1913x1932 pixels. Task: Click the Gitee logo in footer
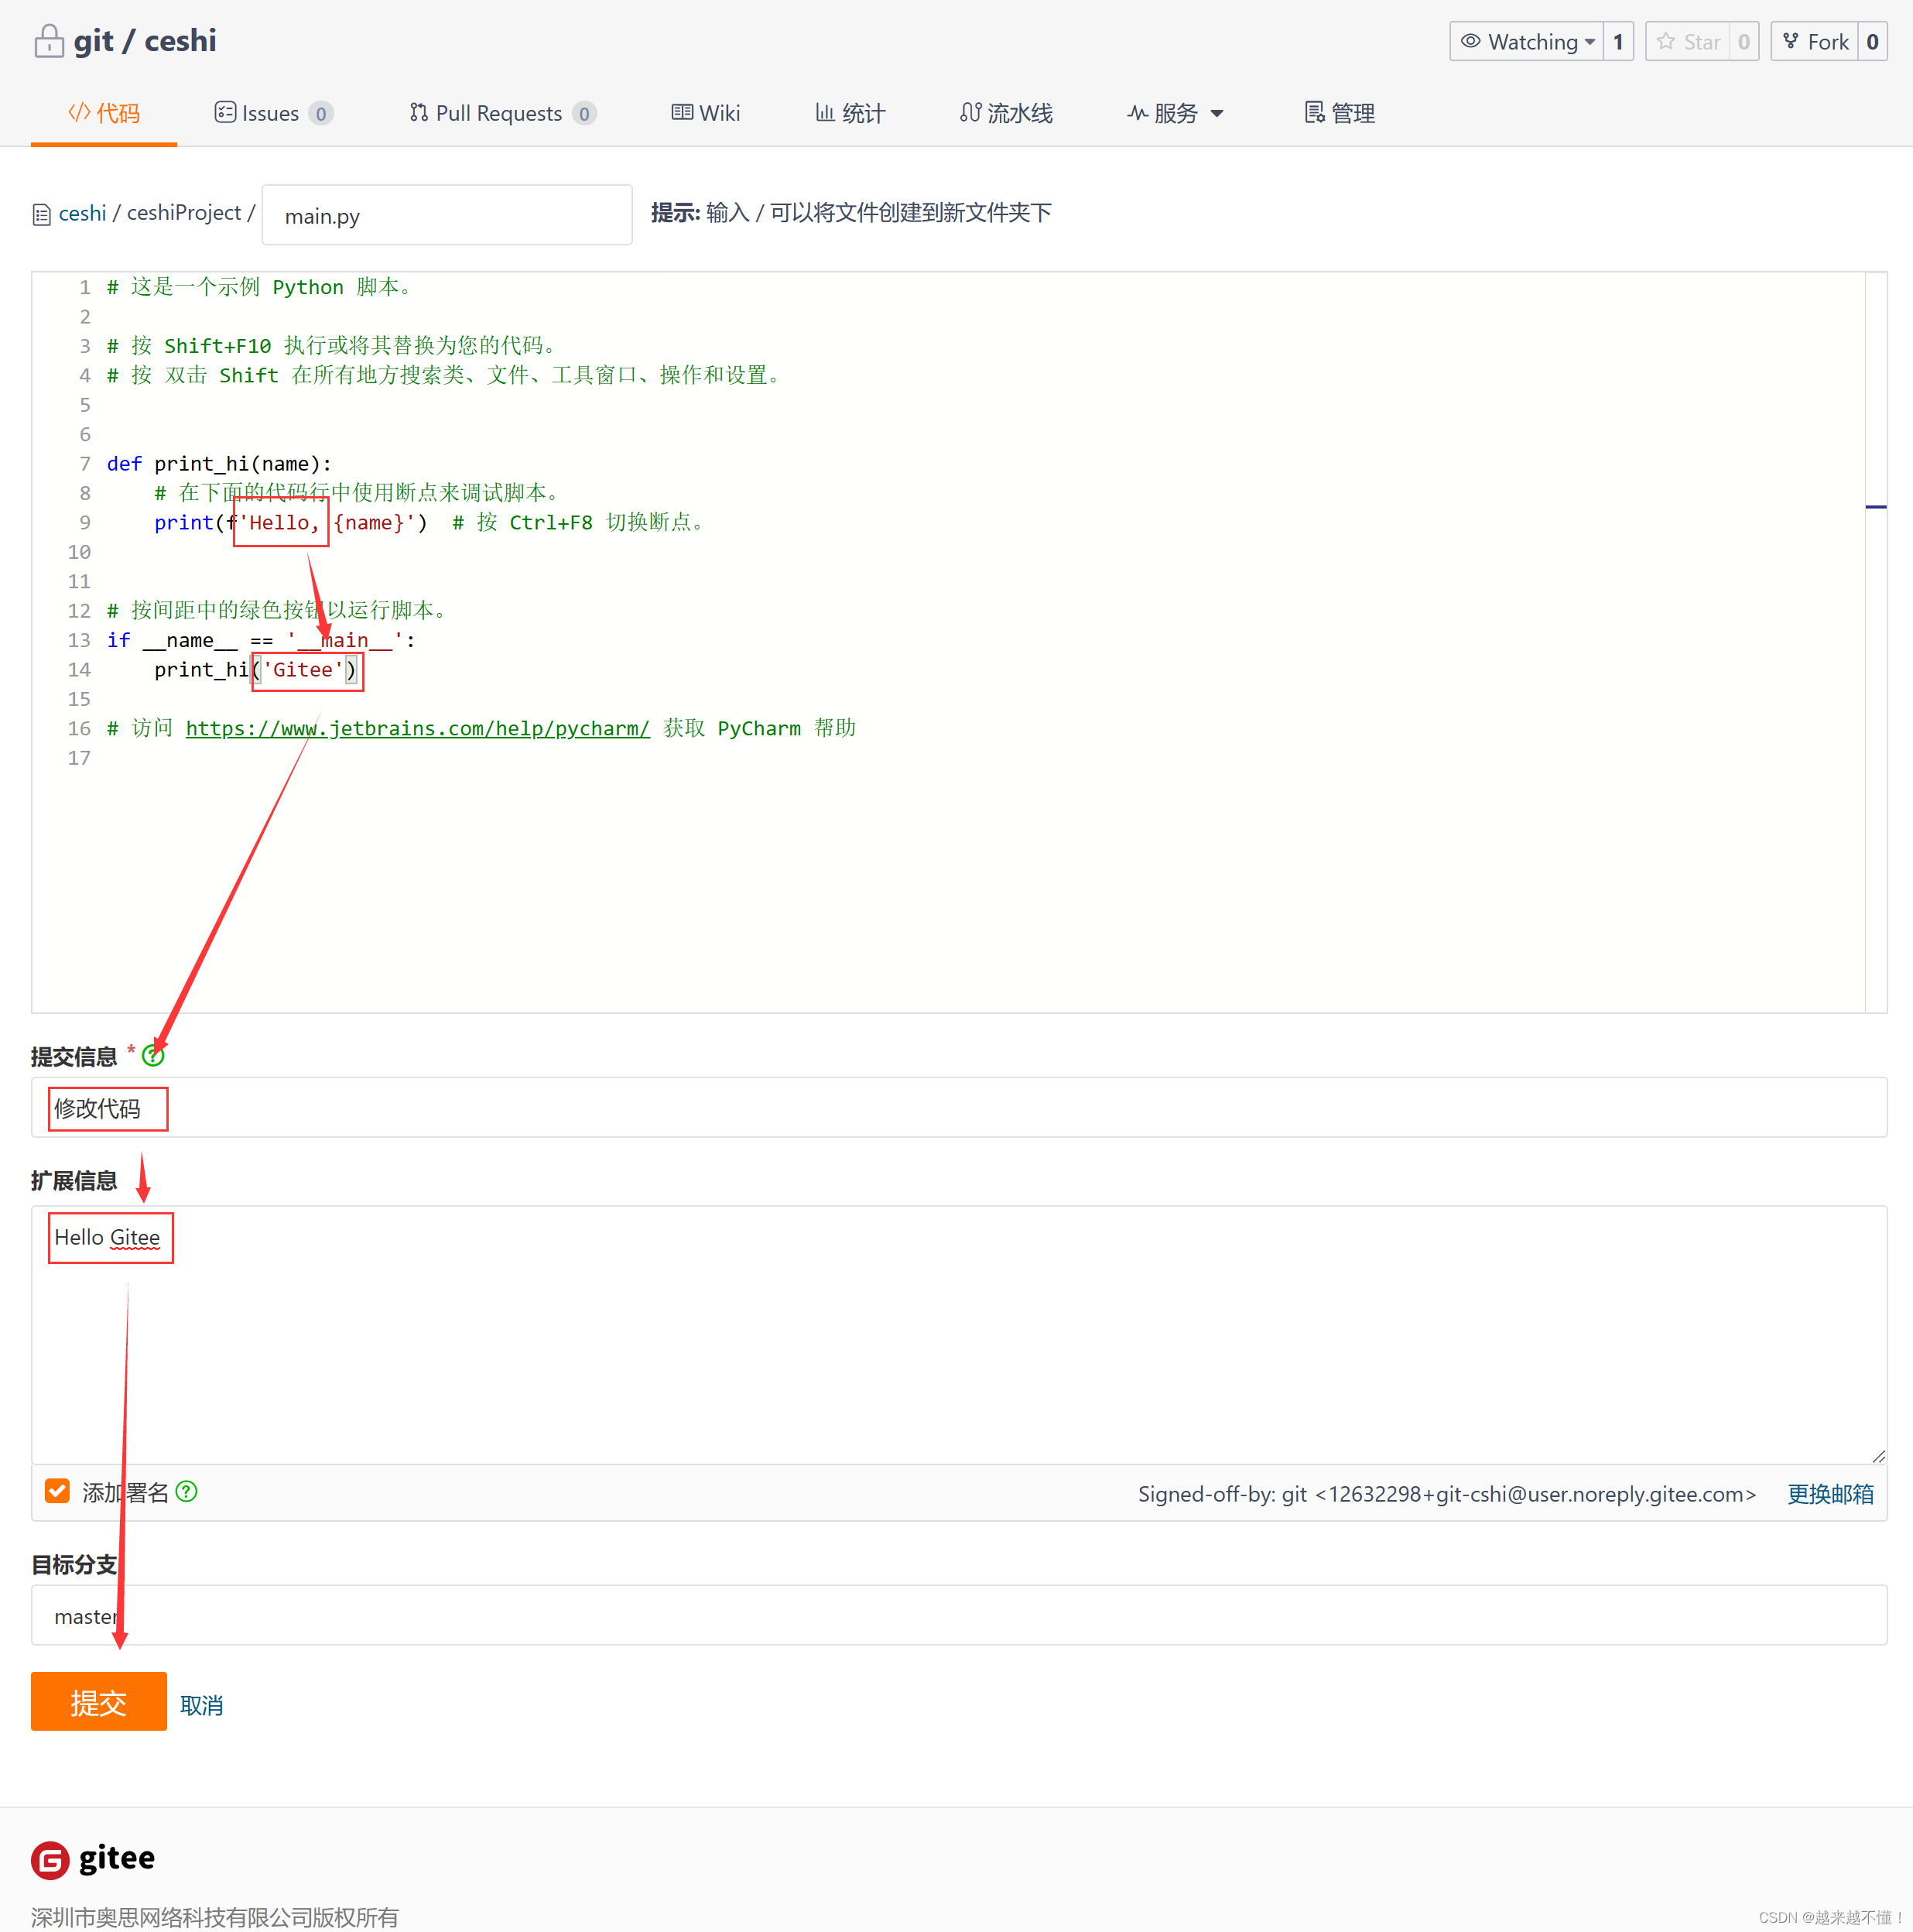click(x=93, y=1859)
